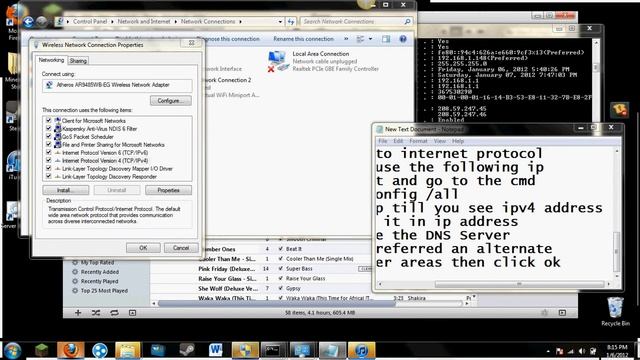Open Microsoft Word from the taskbar

215,350
